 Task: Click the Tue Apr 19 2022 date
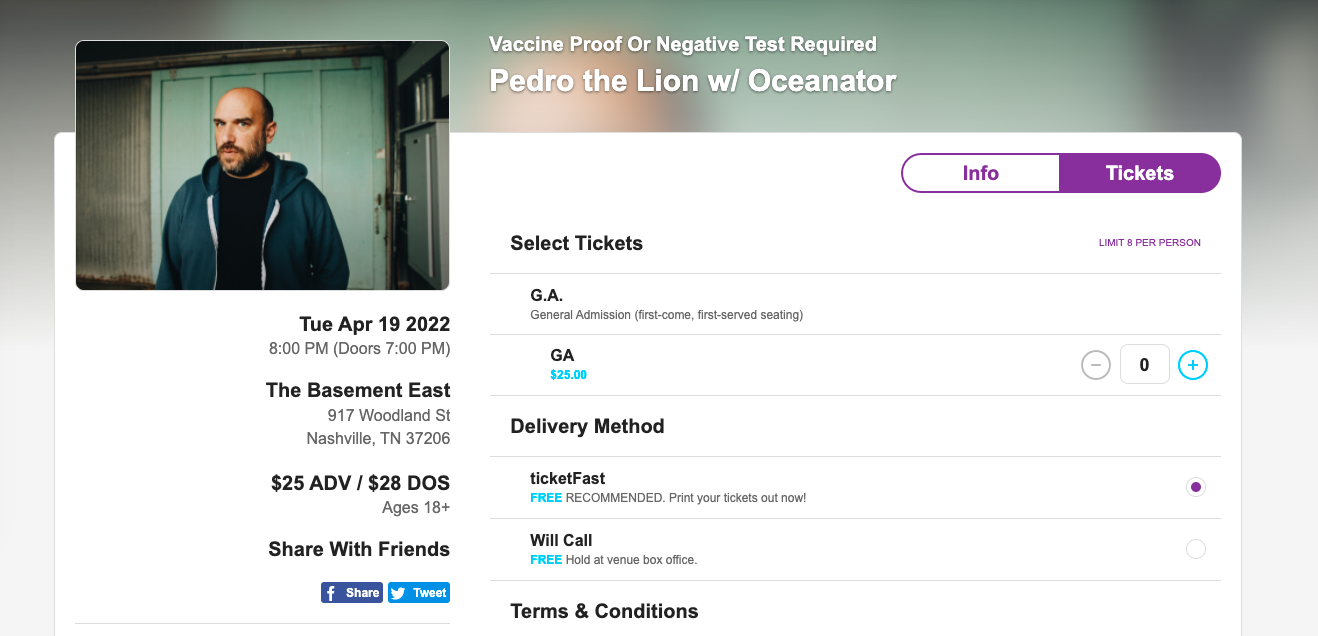click(375, 324)
